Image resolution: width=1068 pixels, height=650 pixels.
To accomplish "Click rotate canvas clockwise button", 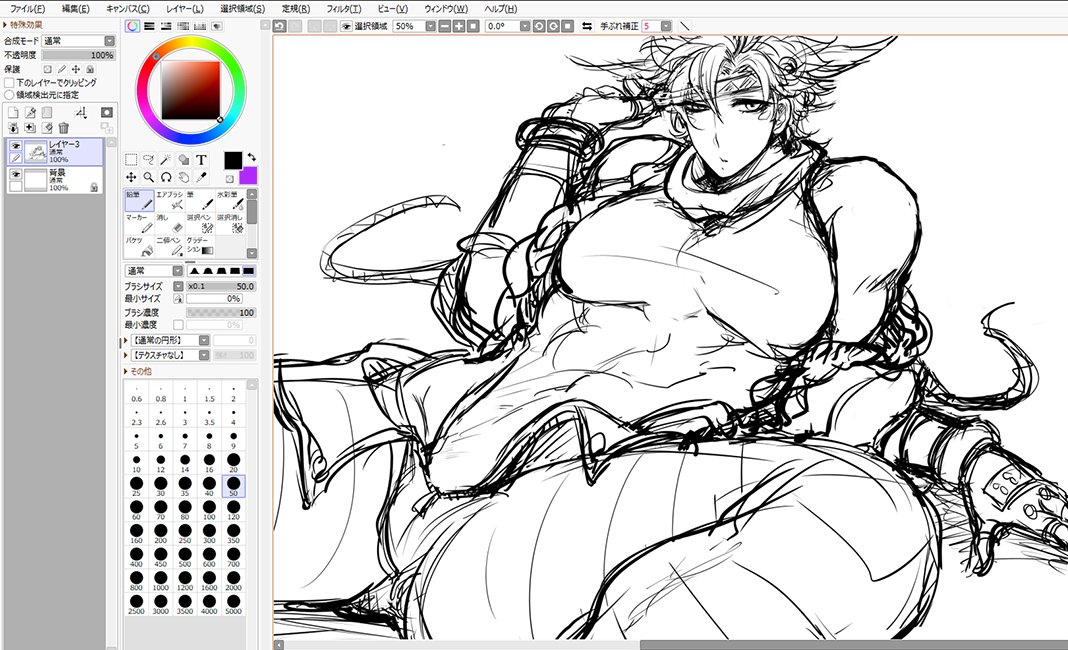I will coord(553,26).
